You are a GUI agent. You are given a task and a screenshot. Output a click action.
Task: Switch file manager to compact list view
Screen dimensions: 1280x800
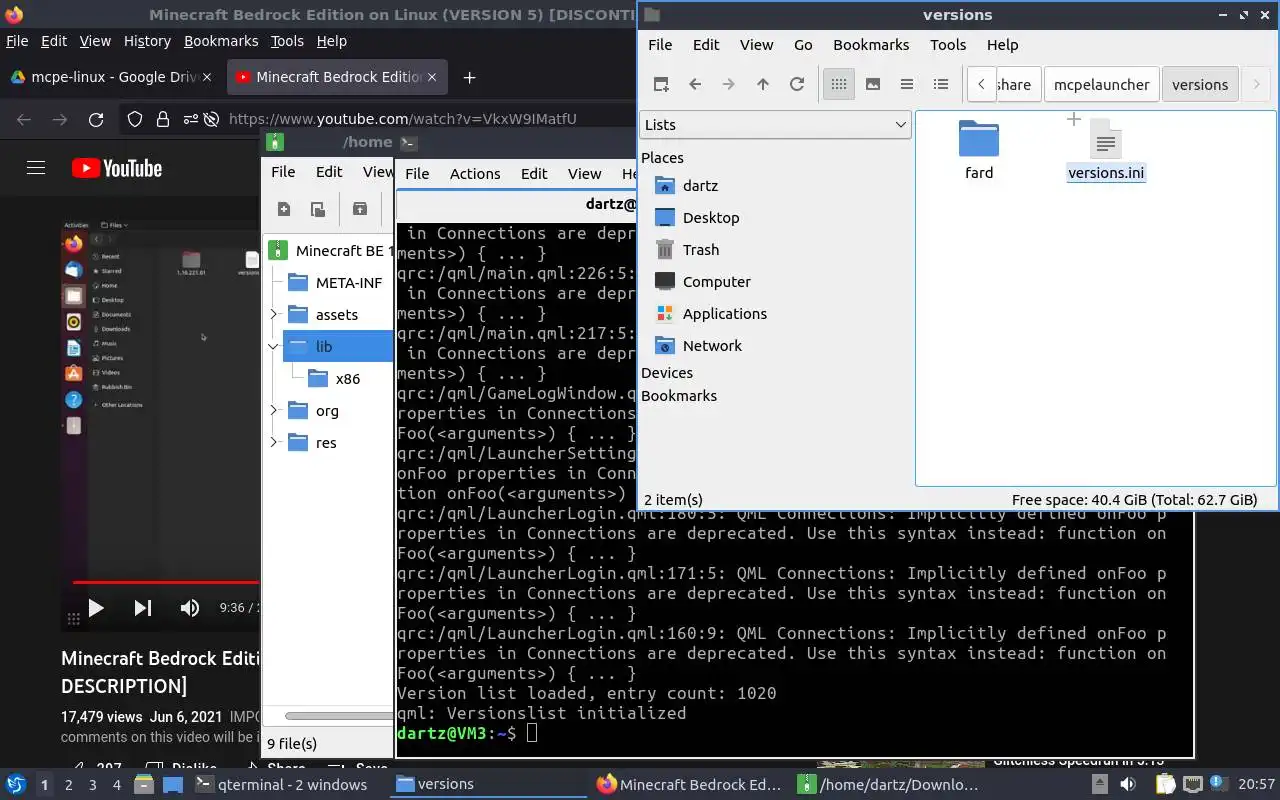tap(907, 84)
